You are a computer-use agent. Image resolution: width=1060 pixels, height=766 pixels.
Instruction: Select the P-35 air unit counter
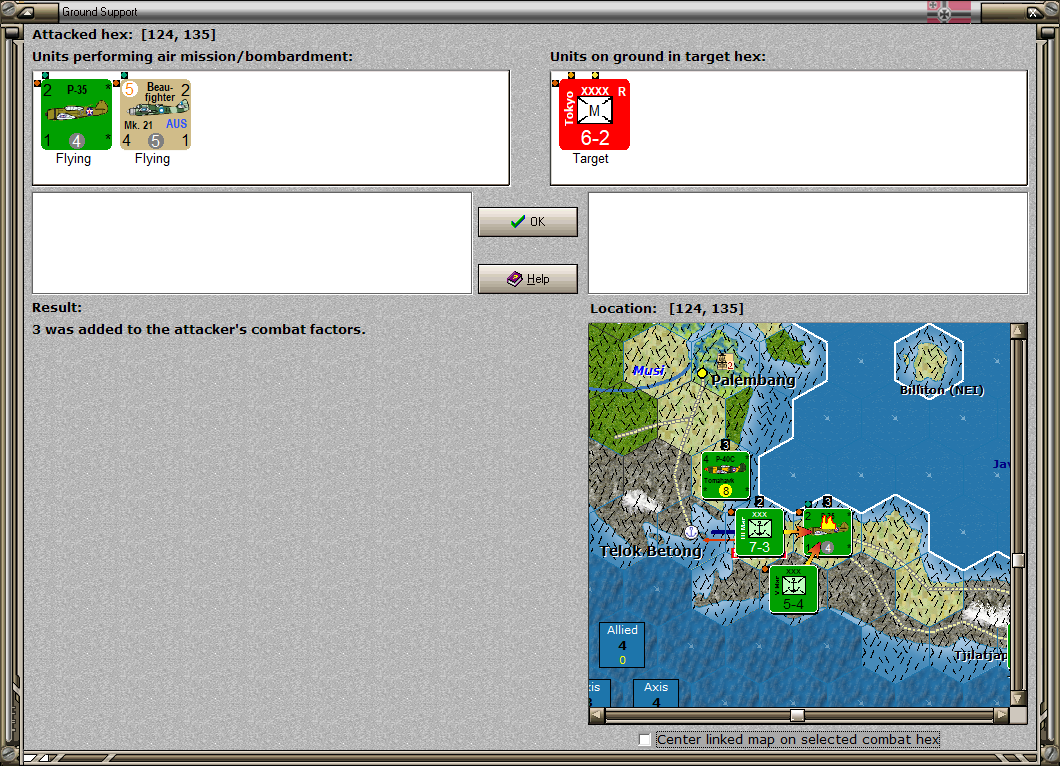[76, 114]
